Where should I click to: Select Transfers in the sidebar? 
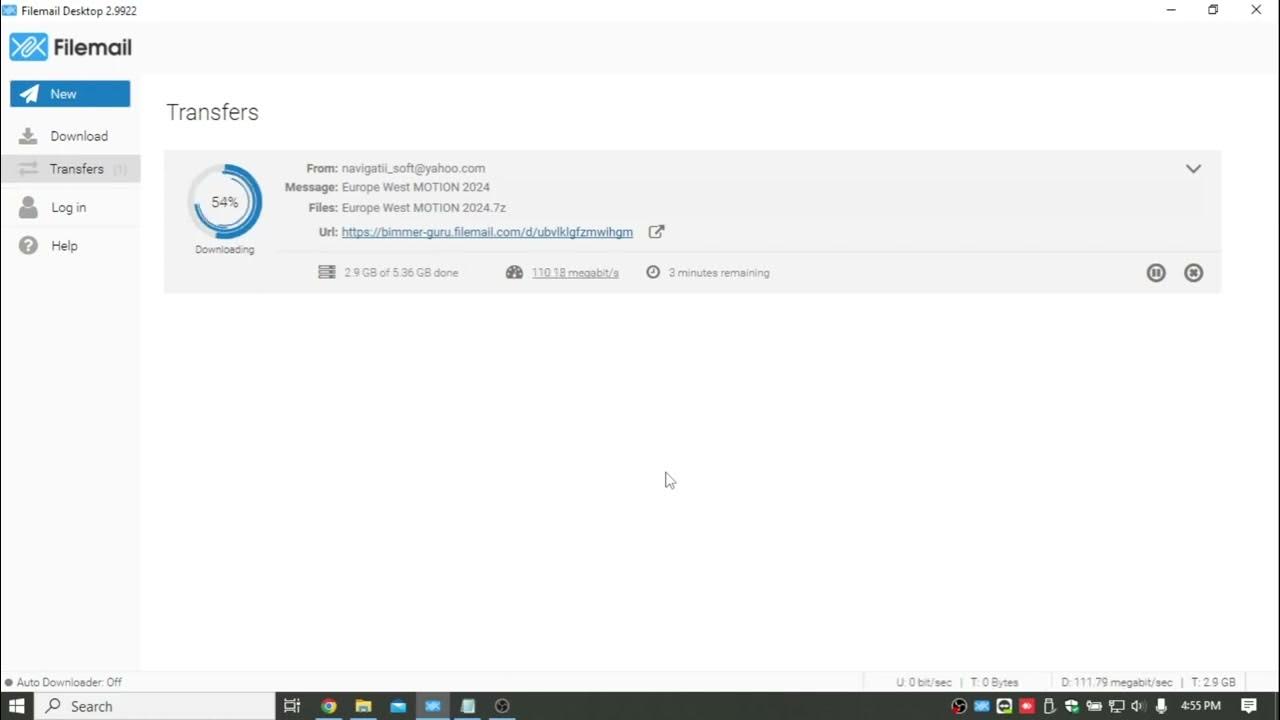70,169
